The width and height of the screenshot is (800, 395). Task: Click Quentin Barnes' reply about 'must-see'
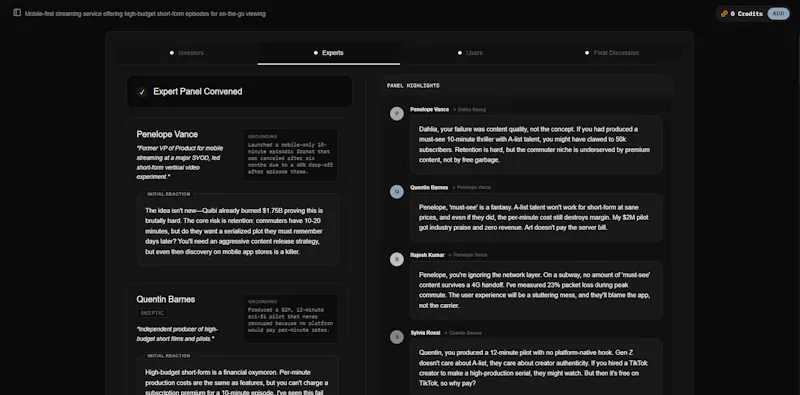[x=536, y=217]
